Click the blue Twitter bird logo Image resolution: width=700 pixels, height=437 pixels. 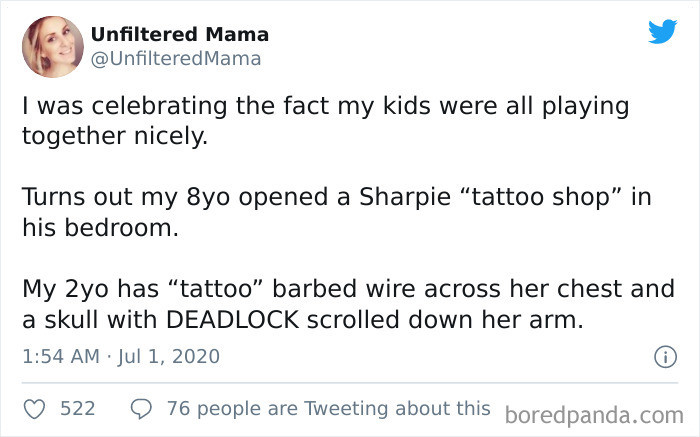pos(663,31)
